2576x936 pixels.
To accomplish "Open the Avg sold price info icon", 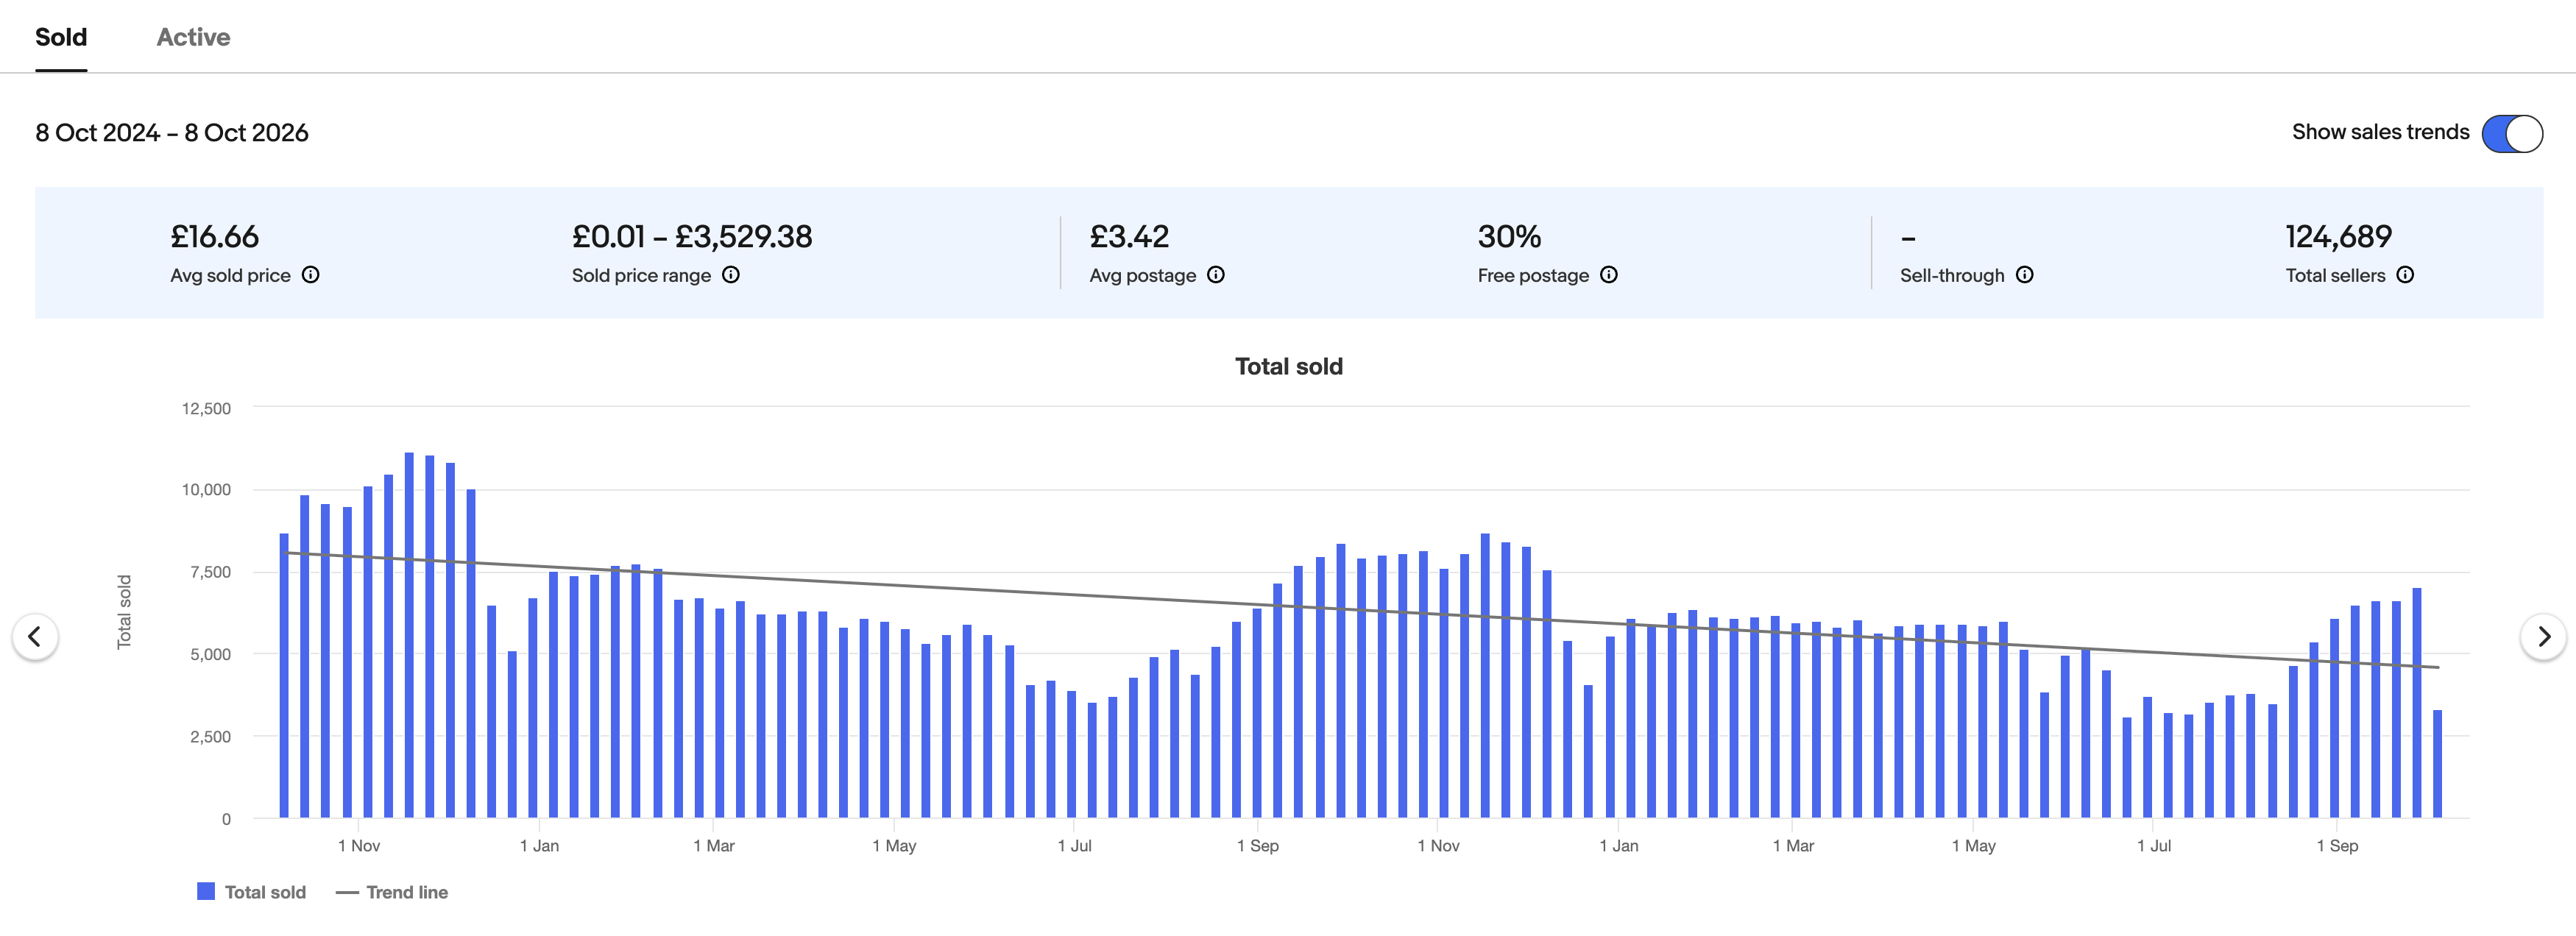I will tap(311, 275).
